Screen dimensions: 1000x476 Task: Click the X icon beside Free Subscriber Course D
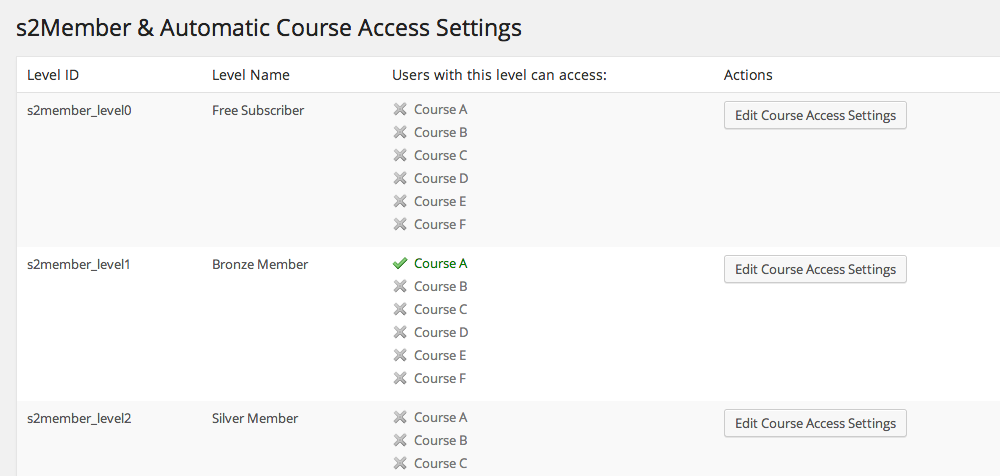coord(400,178)
